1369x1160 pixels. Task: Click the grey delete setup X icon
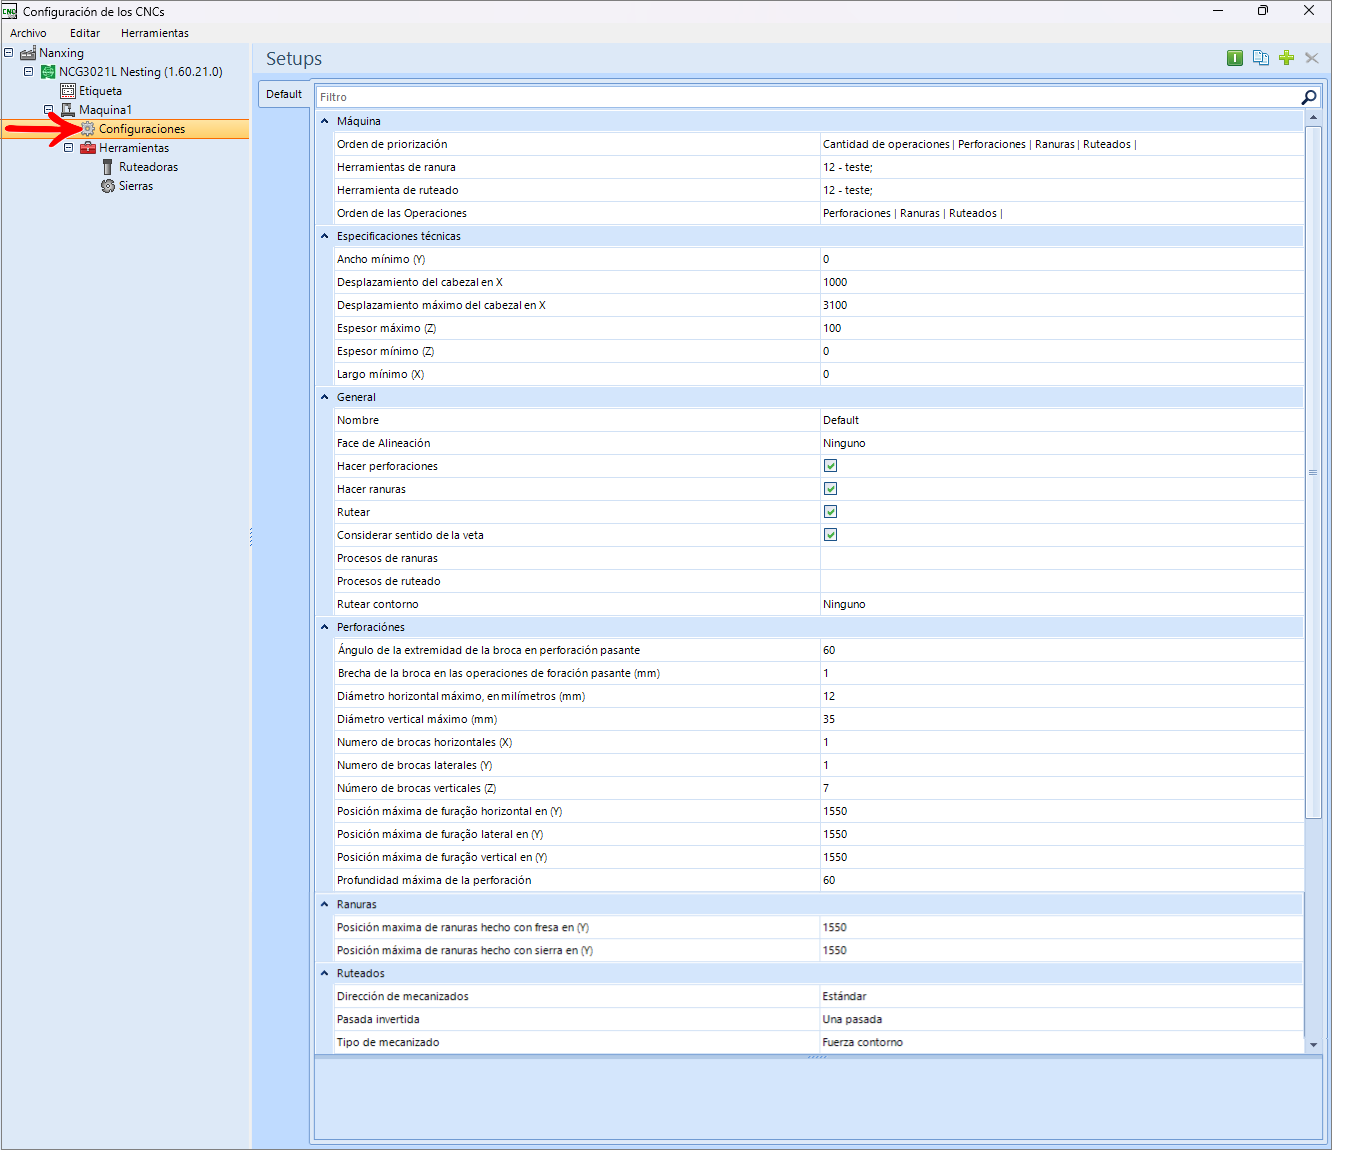(1312, 58)
